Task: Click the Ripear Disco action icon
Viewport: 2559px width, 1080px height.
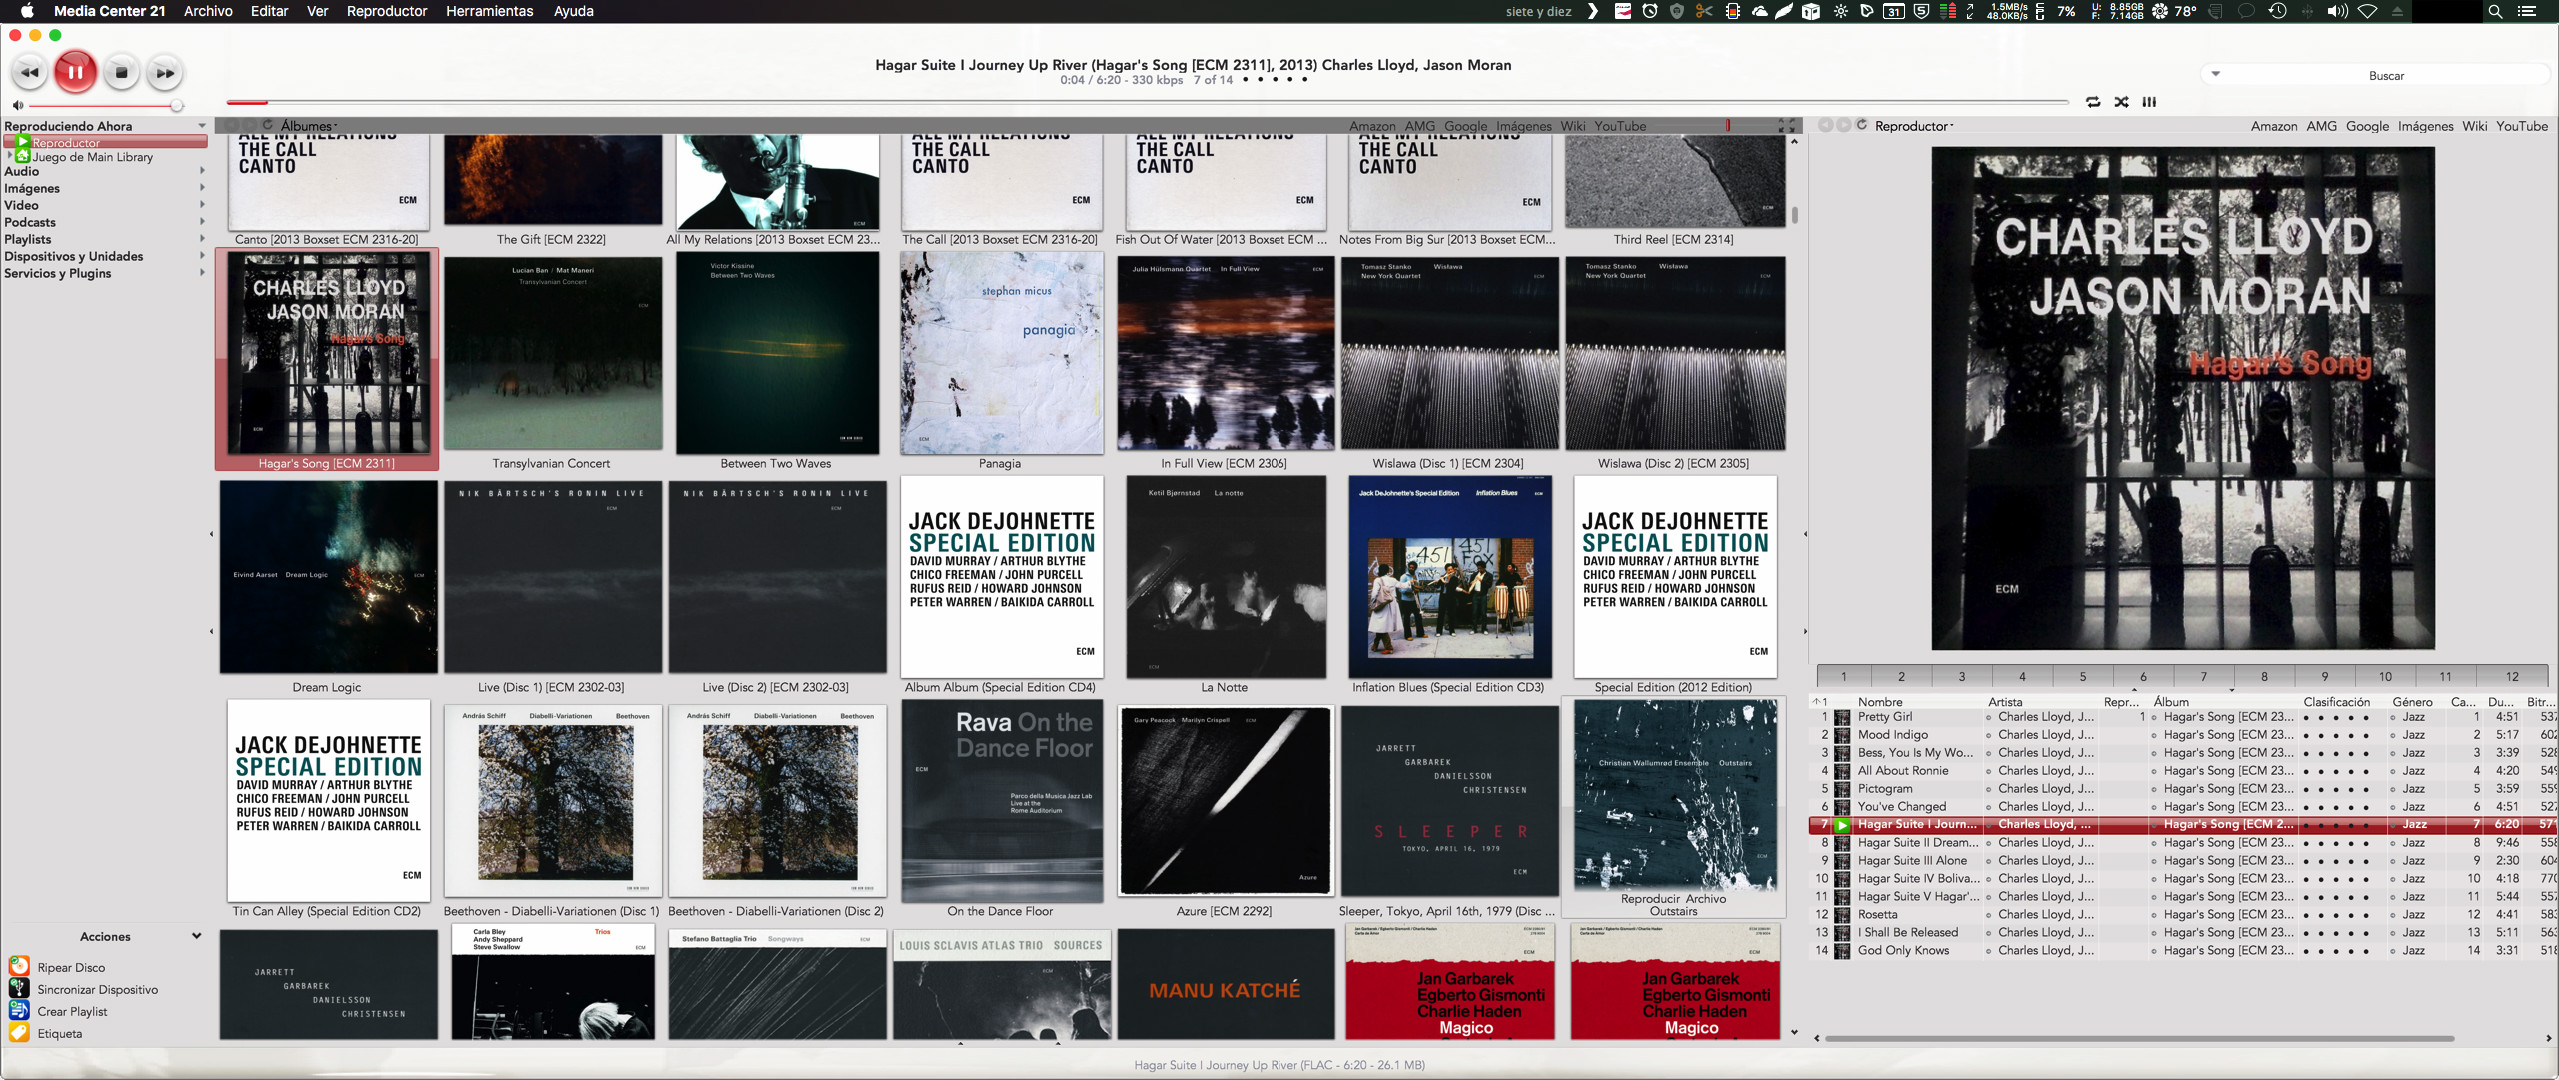Action: 19,966
